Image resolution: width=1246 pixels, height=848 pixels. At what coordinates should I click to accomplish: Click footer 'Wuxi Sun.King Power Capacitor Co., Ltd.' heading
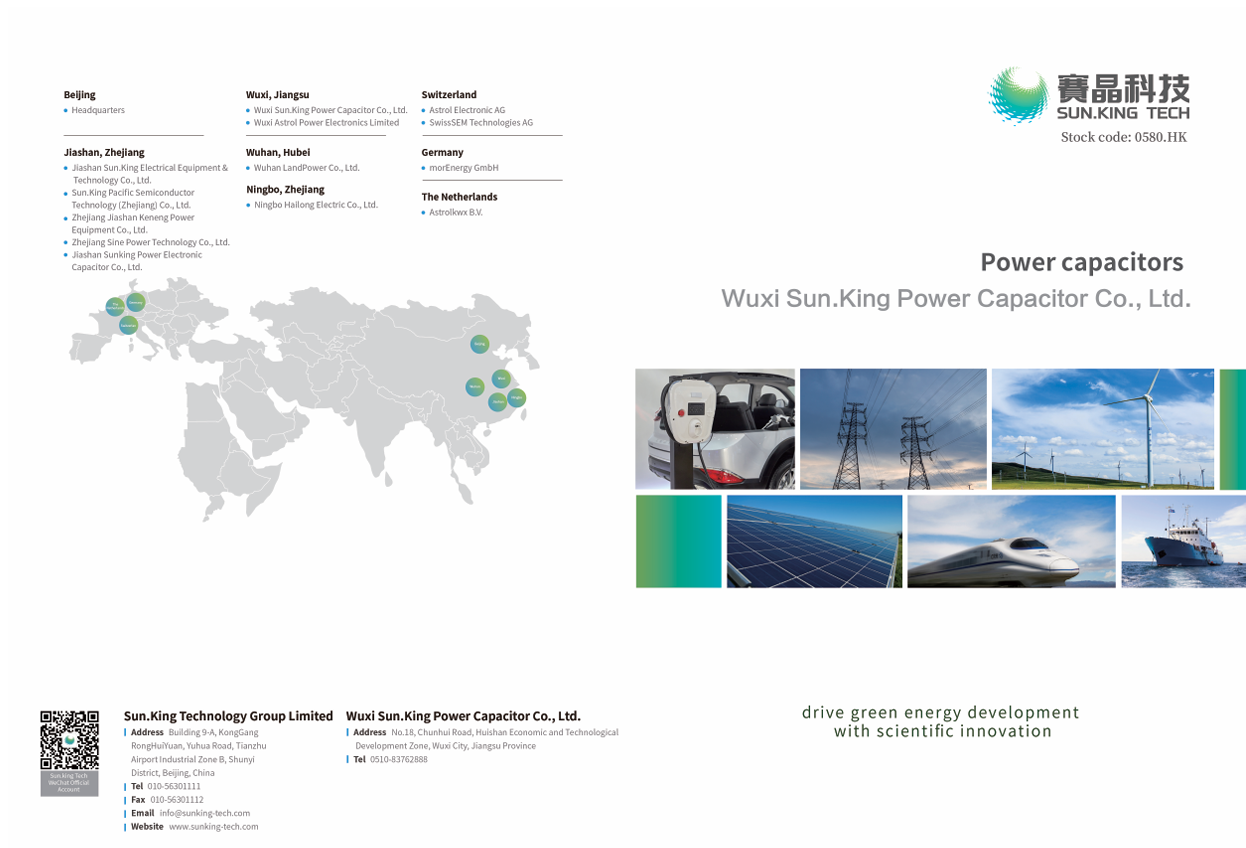463,716
